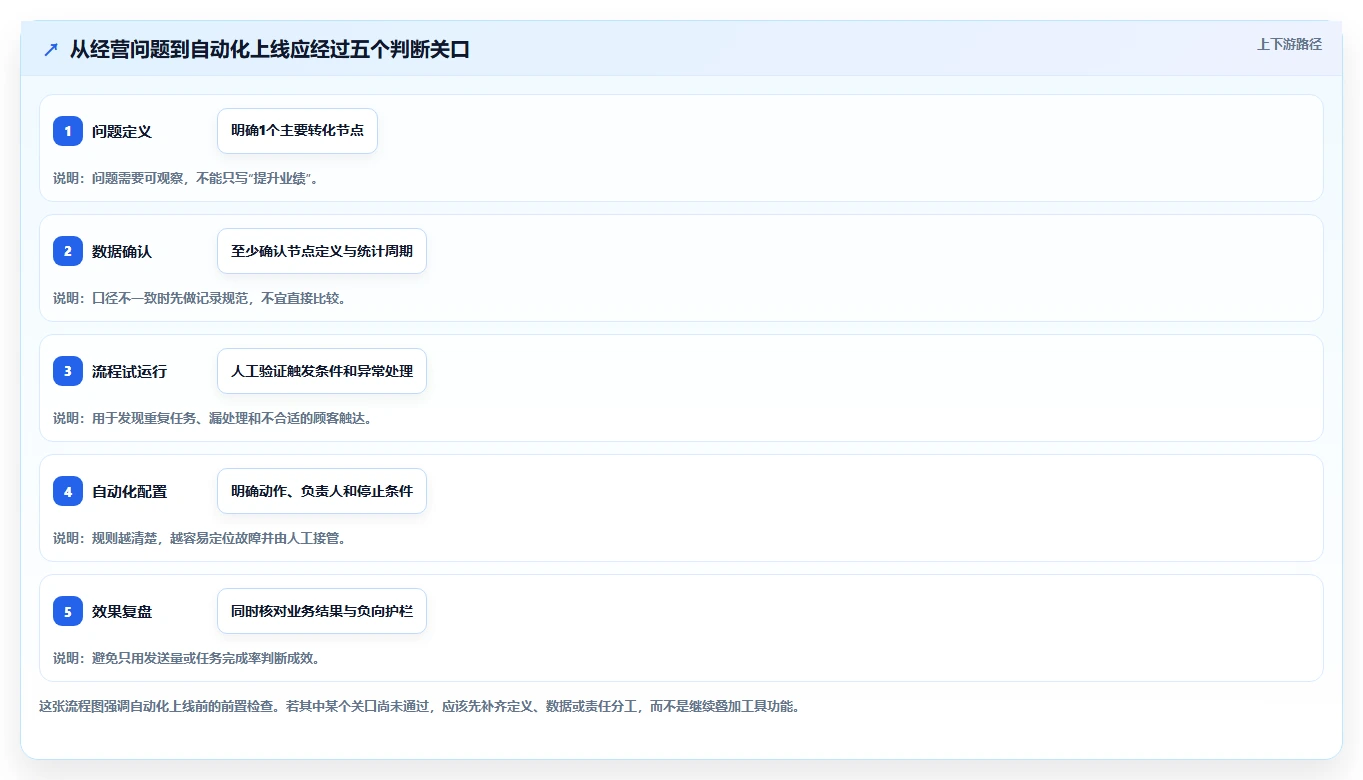Click the note 用于发现重复任务、漏处理
Image resolution: width=1363 pixels, height=780 pixels.
(x=213, y=418)
